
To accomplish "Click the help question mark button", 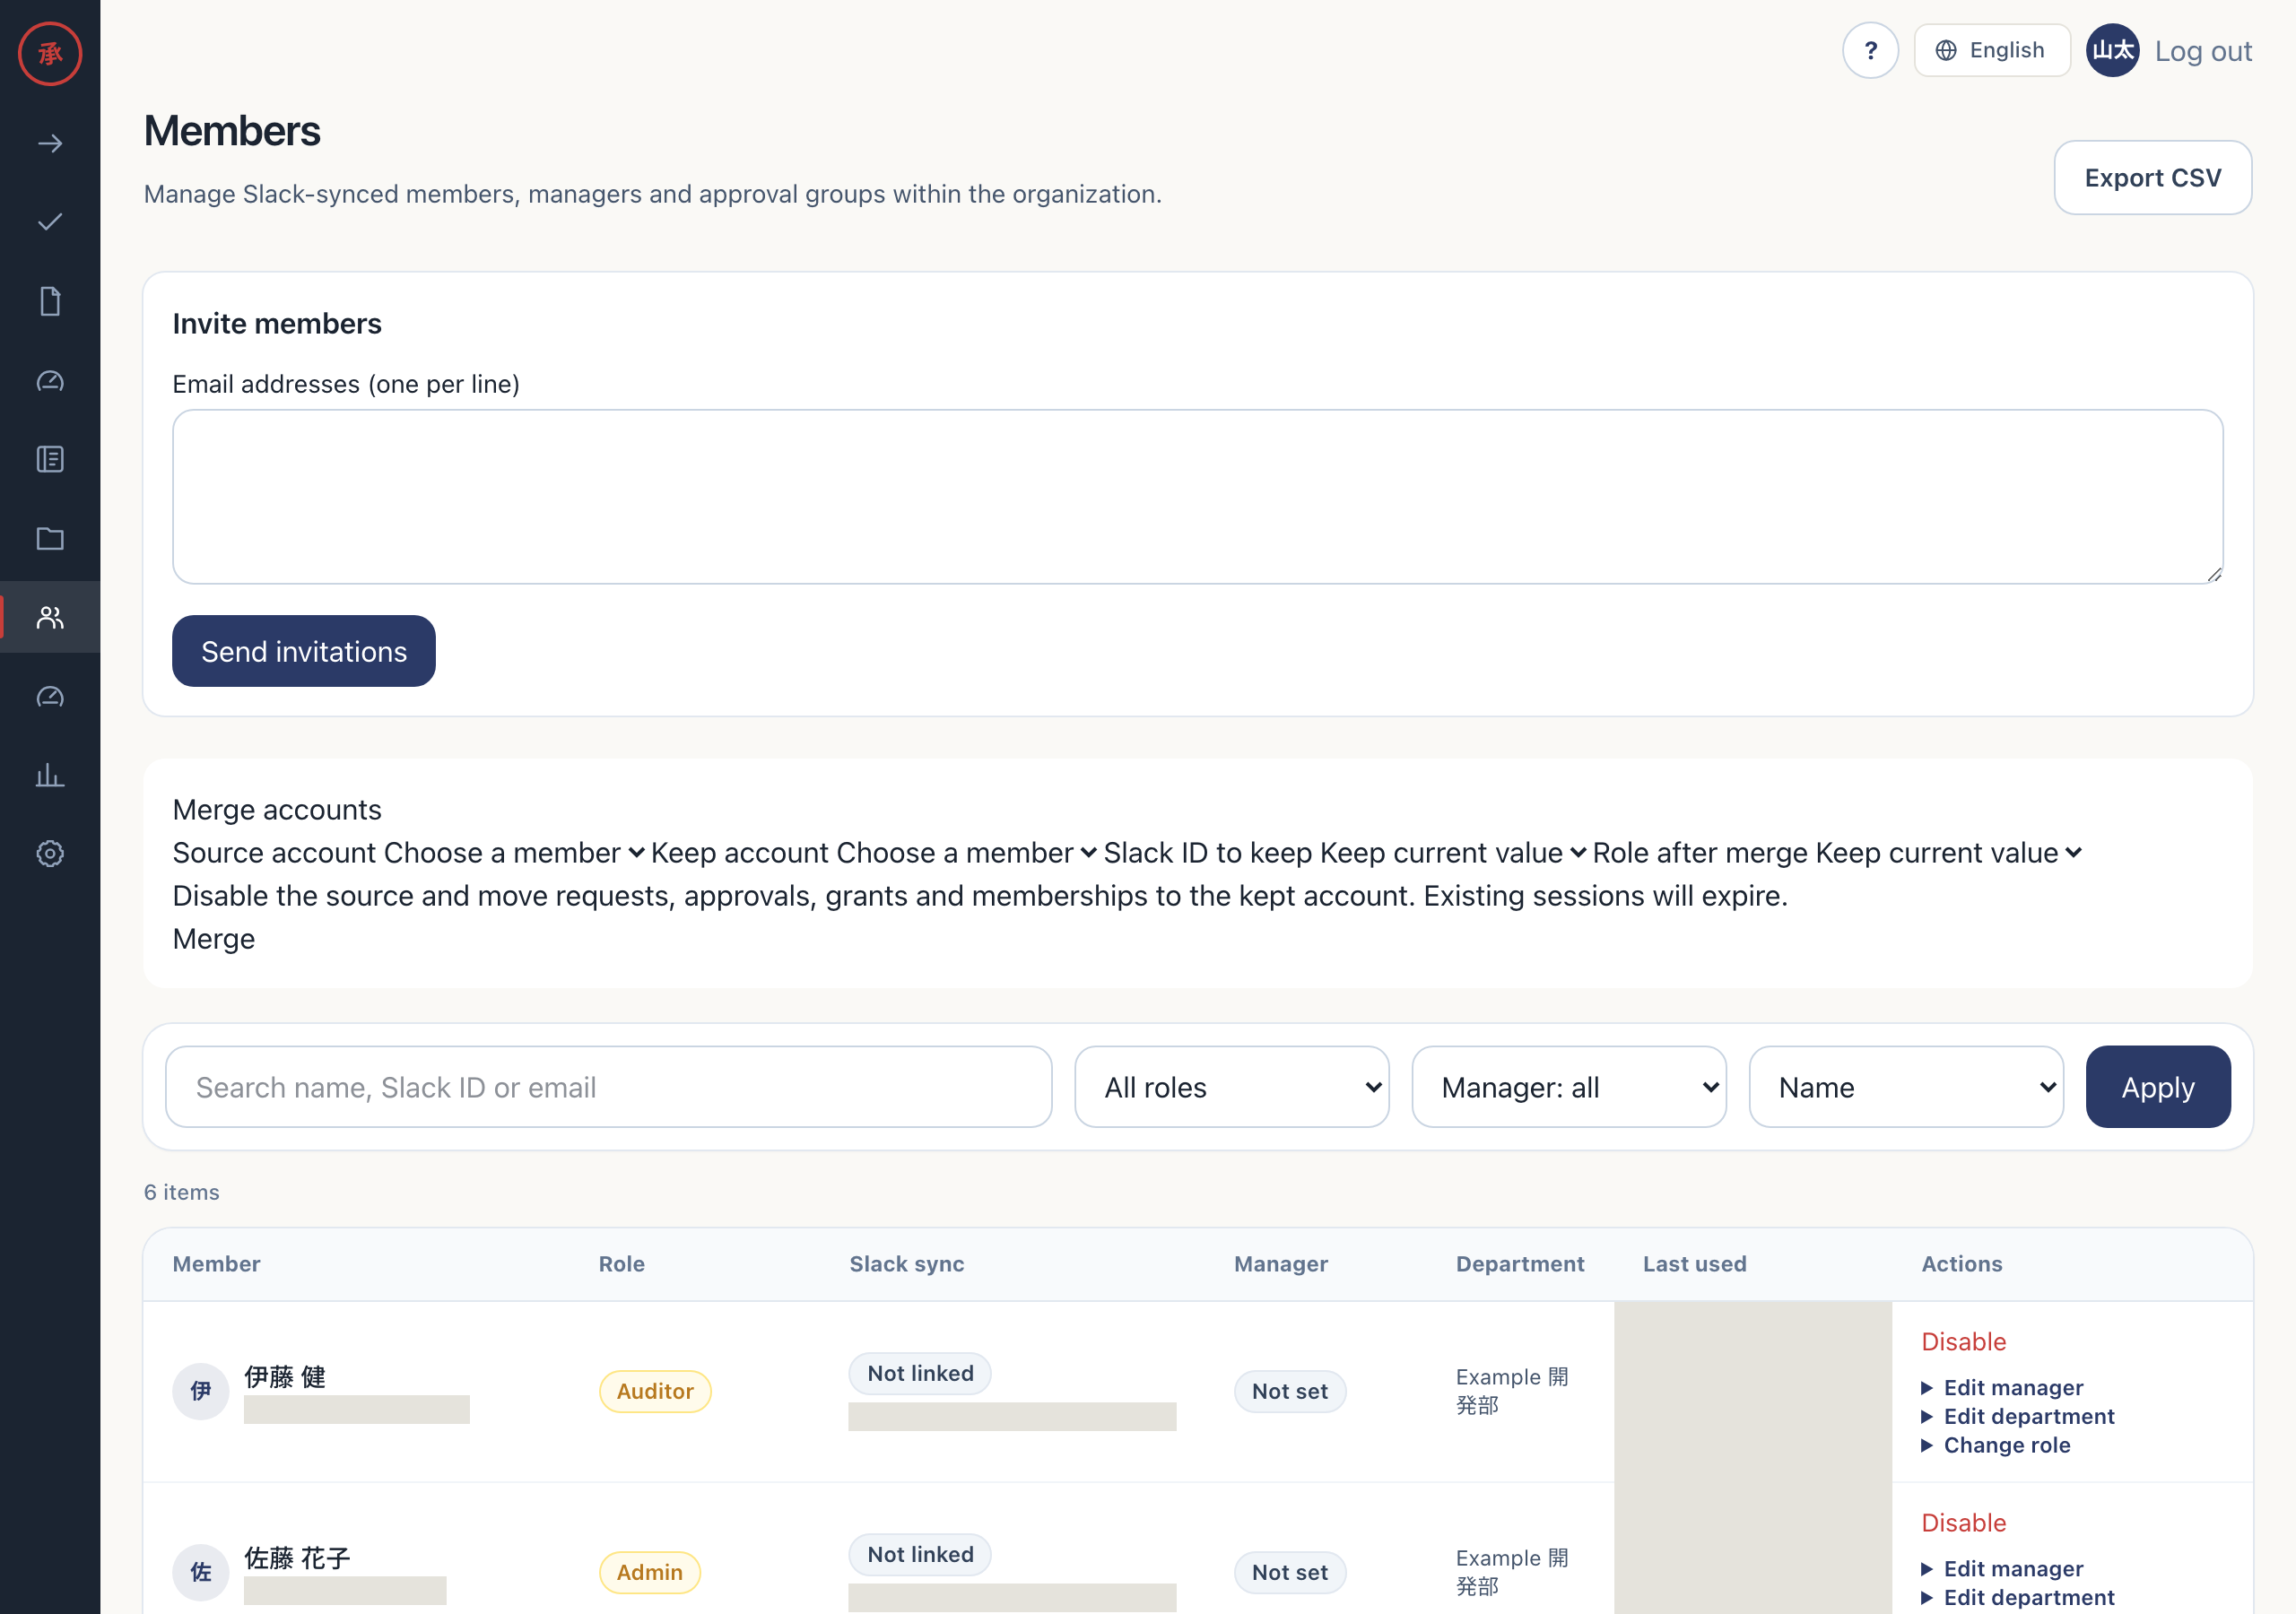I will [1870, 51].
